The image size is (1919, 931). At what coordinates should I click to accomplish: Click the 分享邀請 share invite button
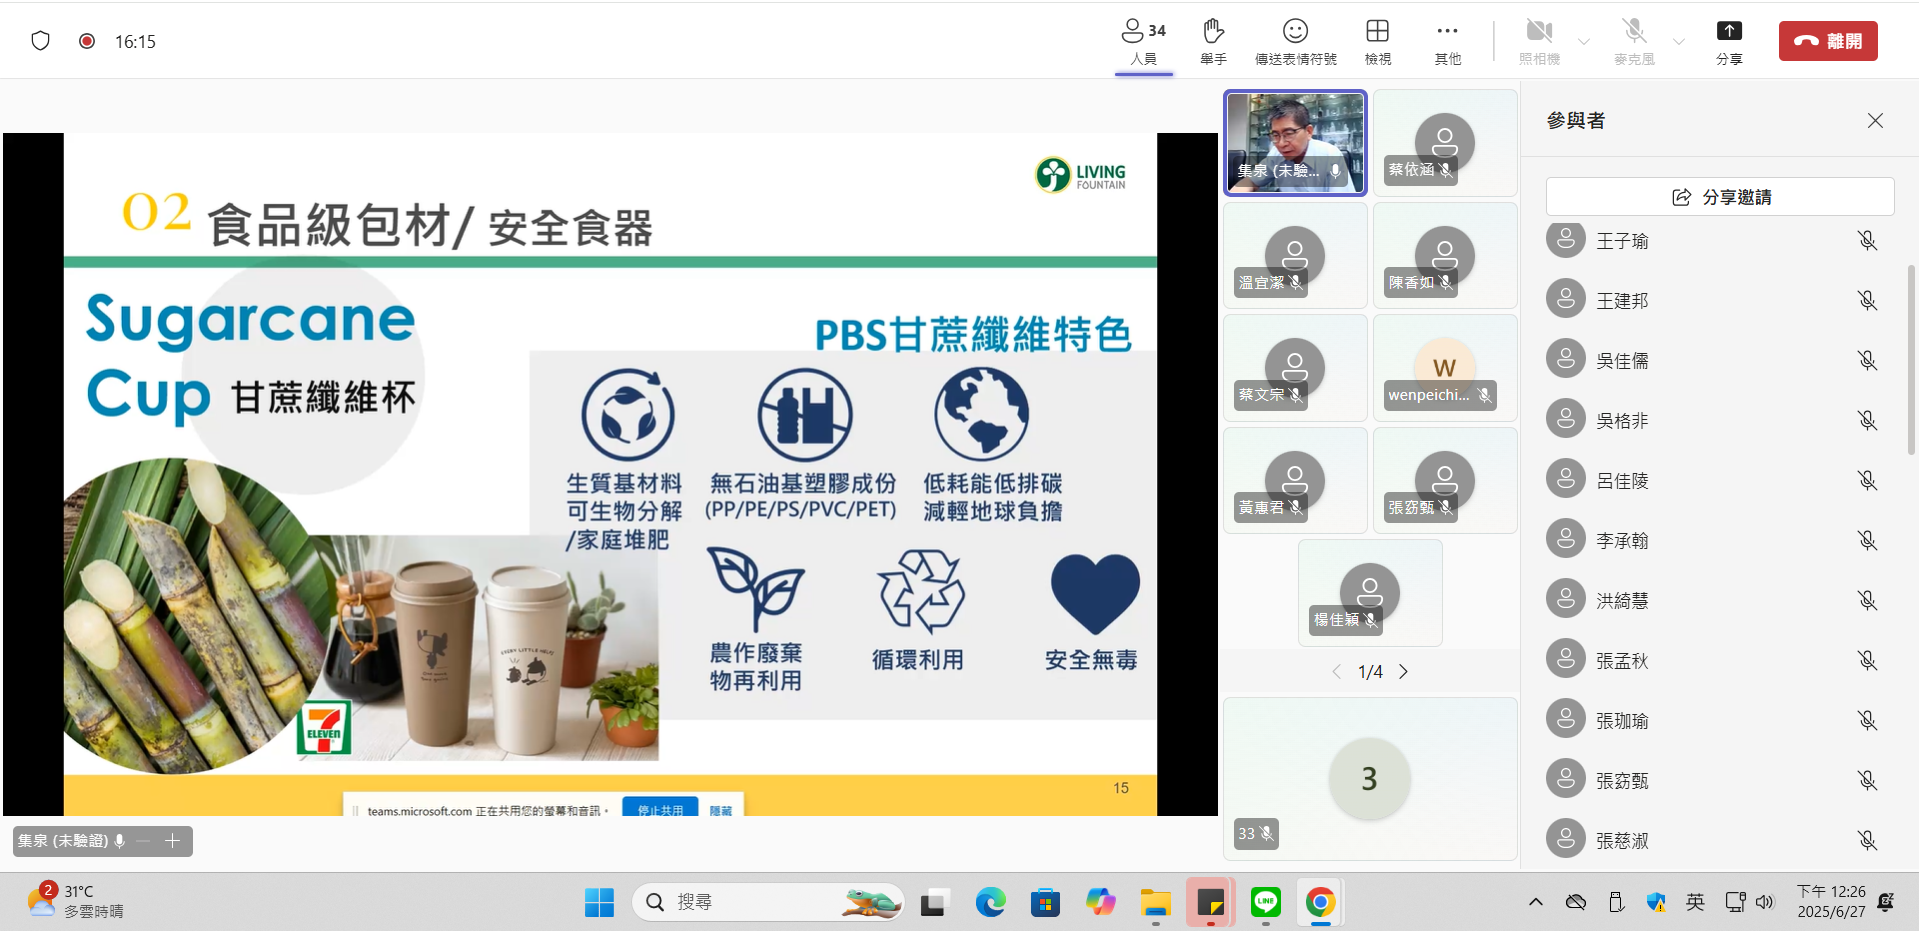1720,197
